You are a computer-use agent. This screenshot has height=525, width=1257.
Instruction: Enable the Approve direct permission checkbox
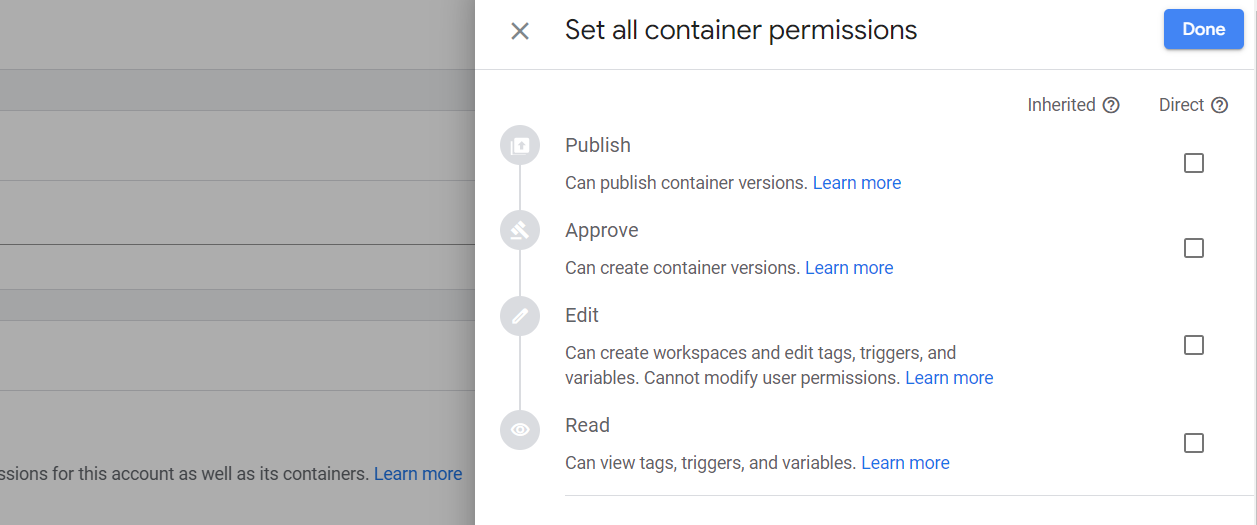tap(1193, 248)
